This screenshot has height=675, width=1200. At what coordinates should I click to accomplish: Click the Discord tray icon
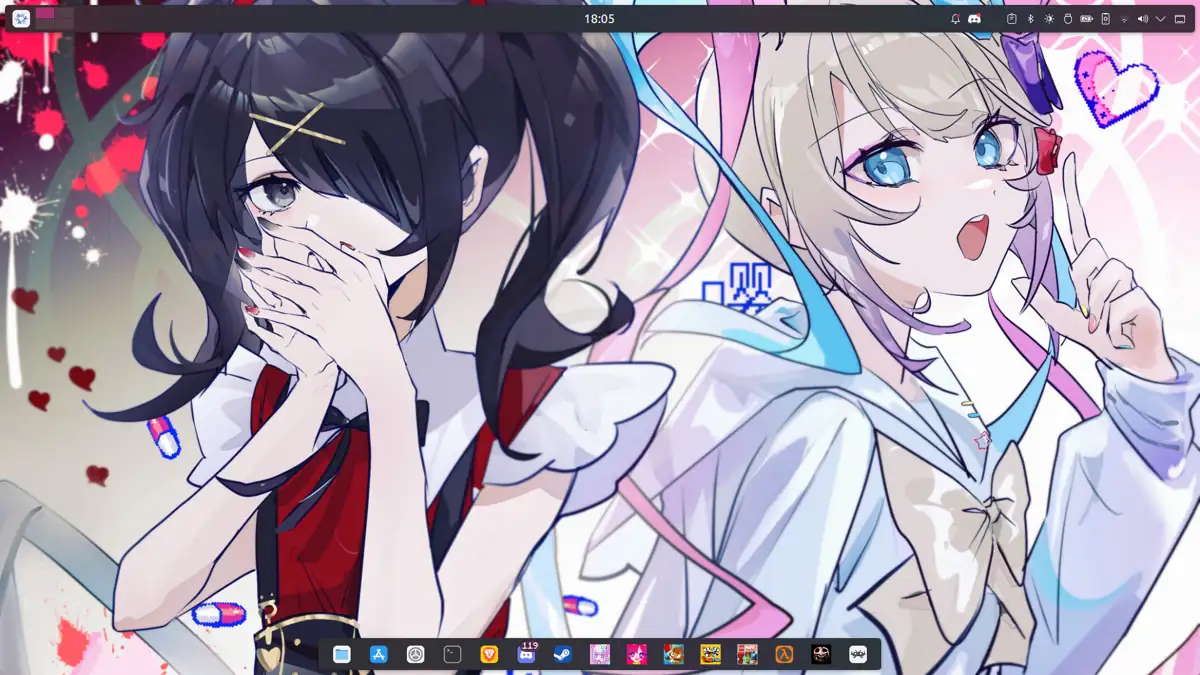pyautogui.click(x=974, y=19)
